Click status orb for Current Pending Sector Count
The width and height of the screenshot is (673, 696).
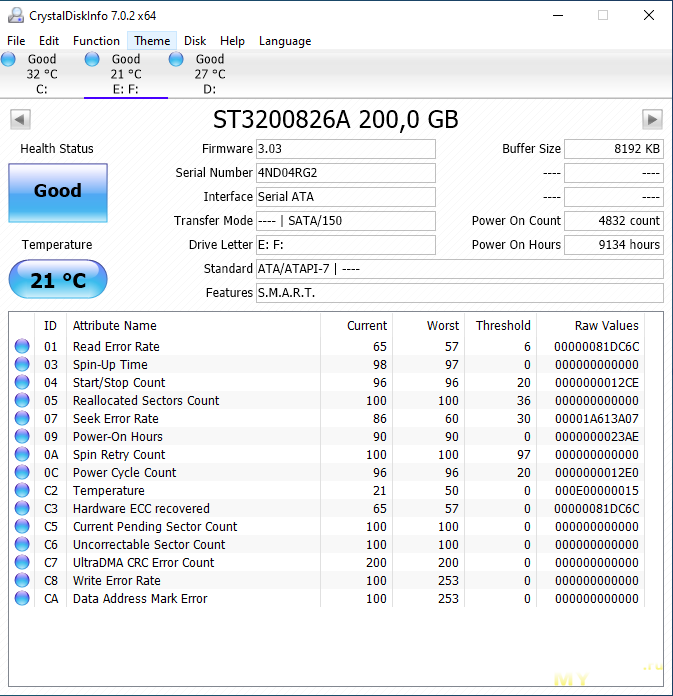pos(22,526)
